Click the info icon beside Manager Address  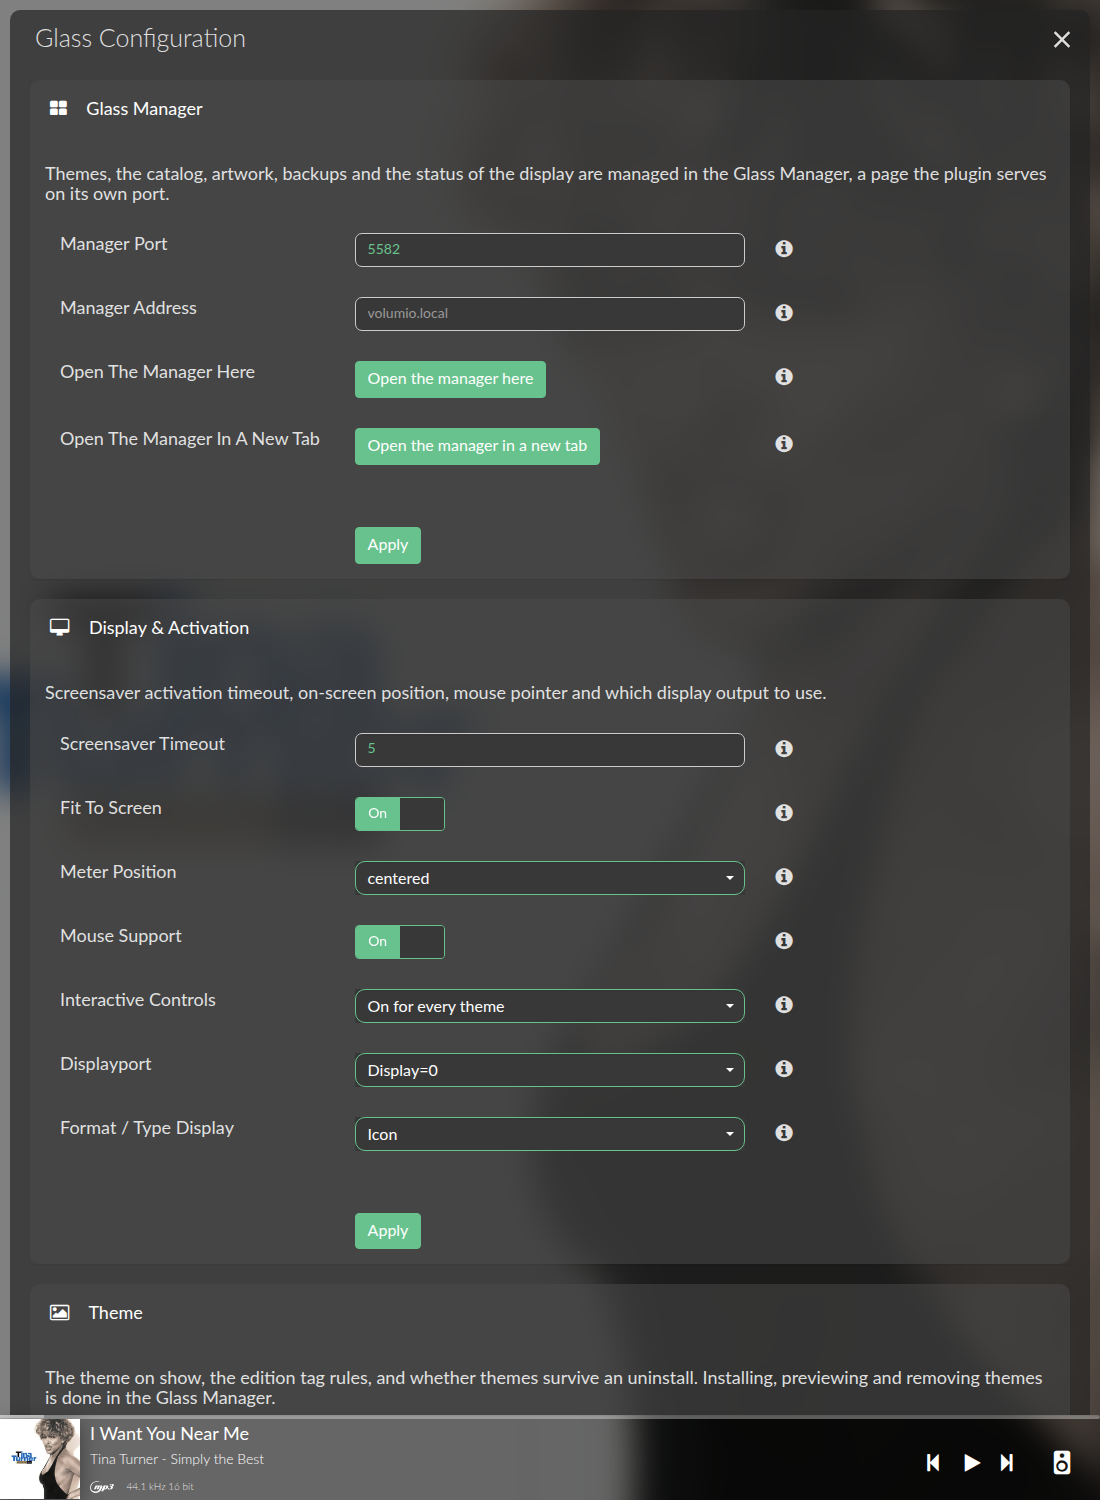[x=784, y=313]
